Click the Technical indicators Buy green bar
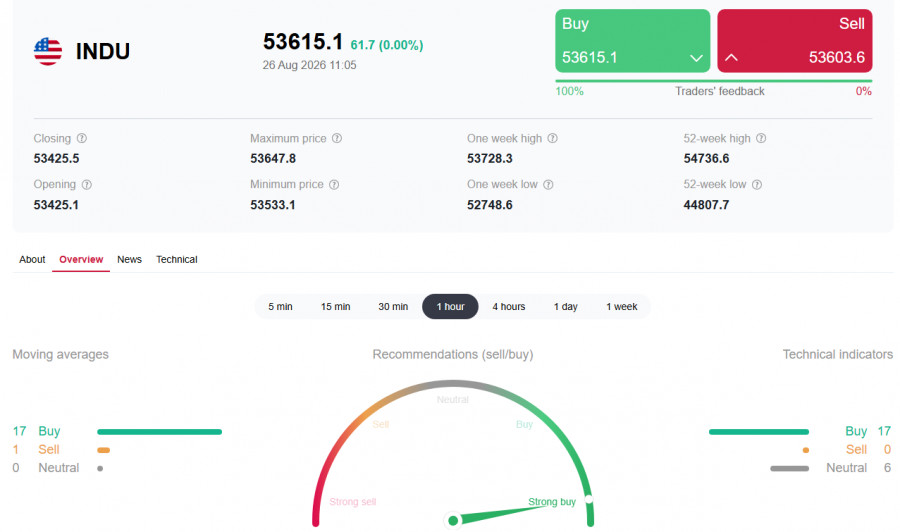This screenshot has height=532, width=900. coord(759,432)
